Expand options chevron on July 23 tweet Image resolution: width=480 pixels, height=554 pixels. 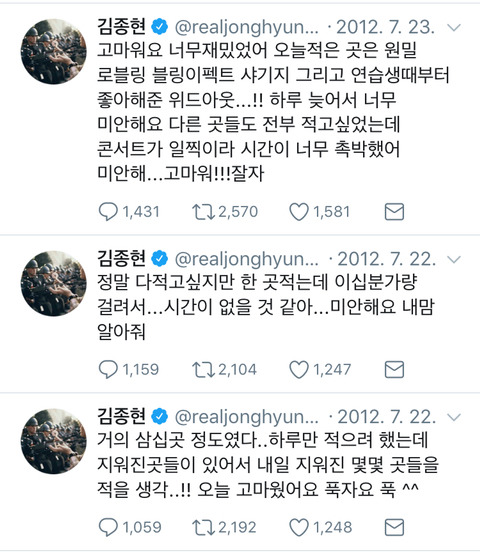tap(454, 27)
